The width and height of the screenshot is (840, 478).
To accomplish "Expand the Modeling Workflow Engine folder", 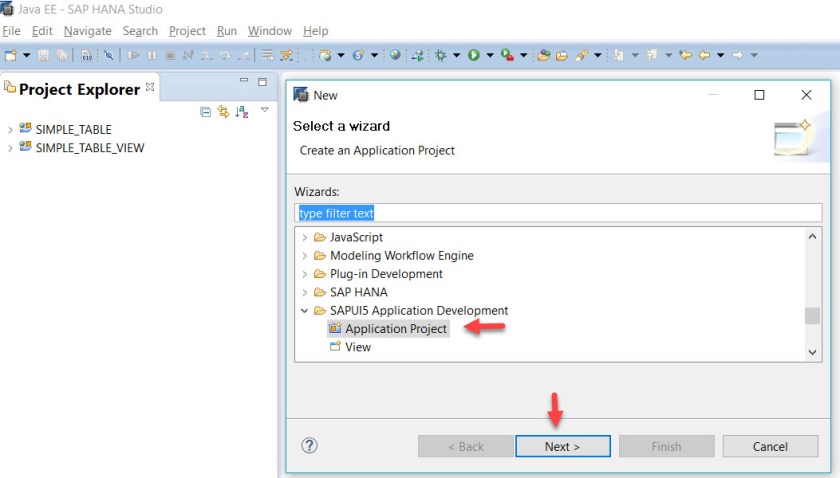I will click(304, 256).
